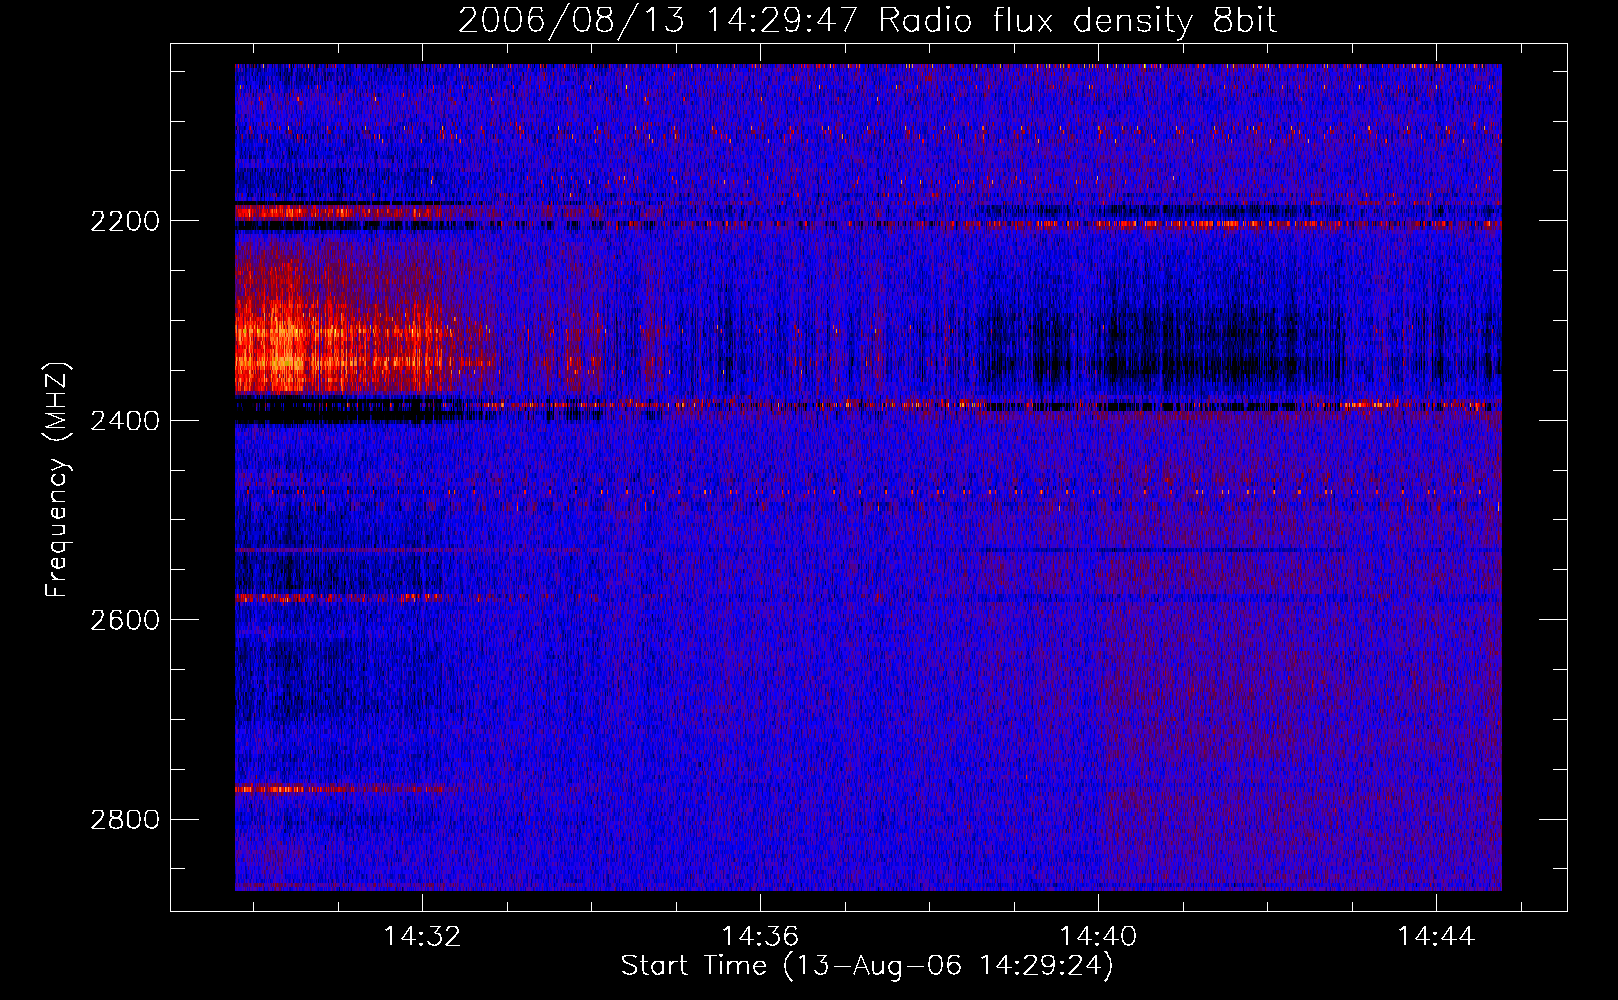The height and width of the screenshot is (1000, 1618).
Task: Click the "Frequency (MHZ)" axis label
Action: 57,480
